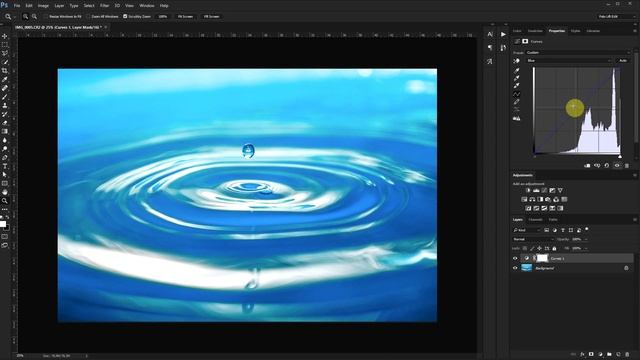Click the Fit Screen button
640x360 pixels.
pyautogui.click(x=185, y=17)
